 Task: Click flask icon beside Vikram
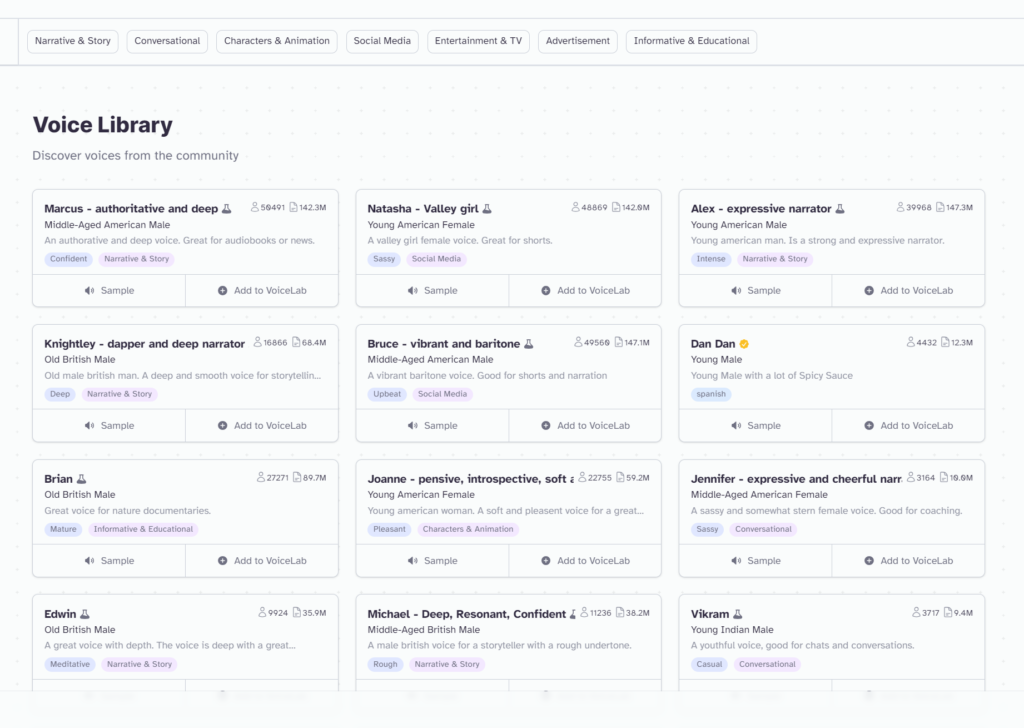[737, 614]
